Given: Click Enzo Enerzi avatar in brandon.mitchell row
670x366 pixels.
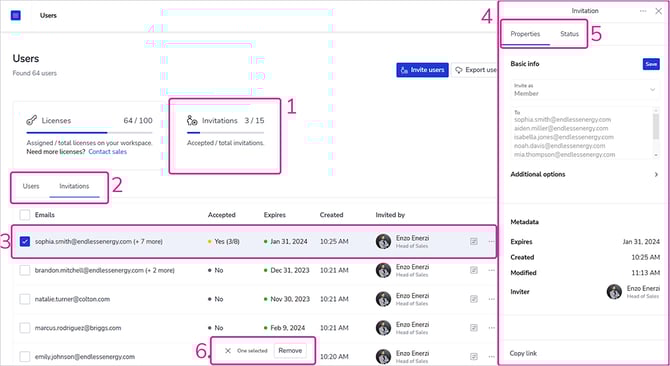Looking at the screenshot, I should coord(383,270).
